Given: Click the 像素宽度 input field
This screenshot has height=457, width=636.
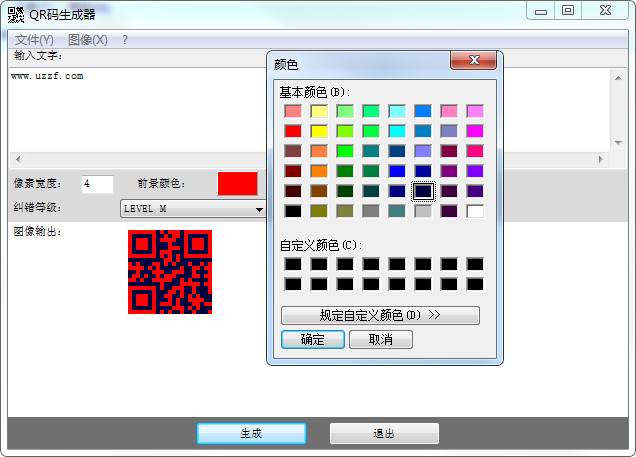Looking at the screenshot, I should (97, 184).
